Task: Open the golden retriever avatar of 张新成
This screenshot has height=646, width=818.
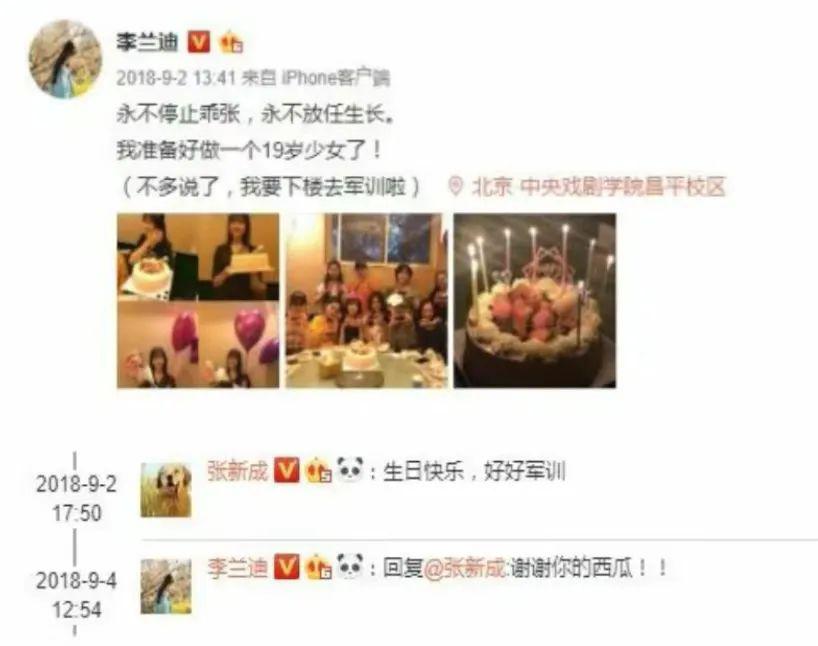Action: coord(166,489)
